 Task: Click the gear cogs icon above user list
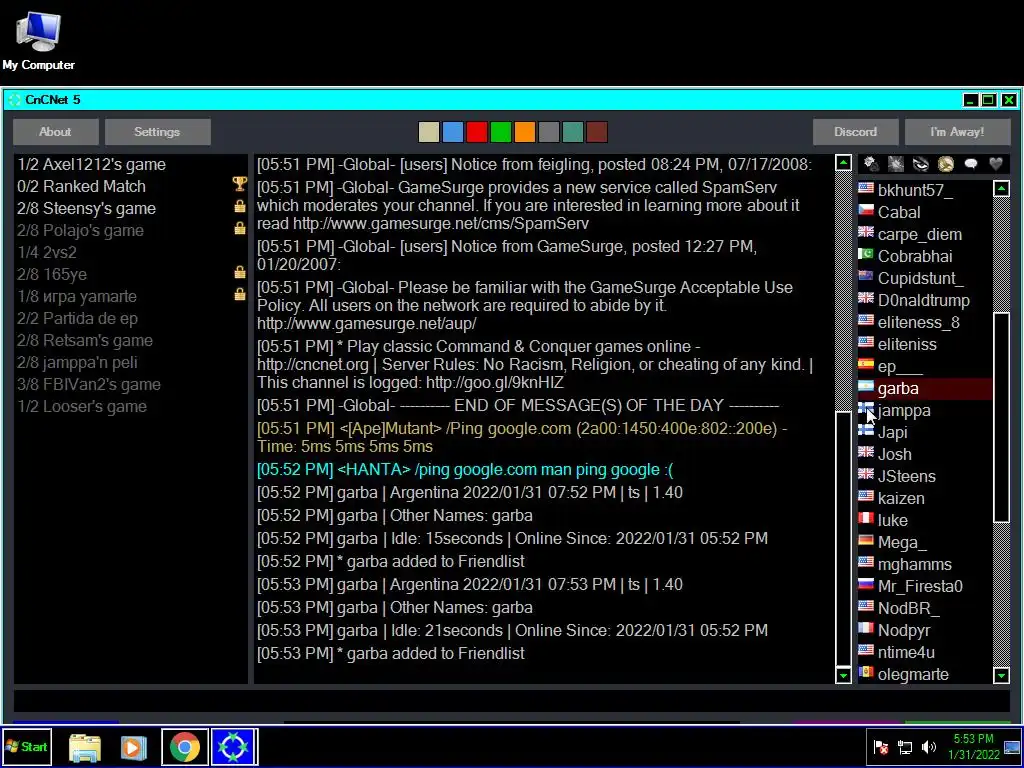[871, 164]
